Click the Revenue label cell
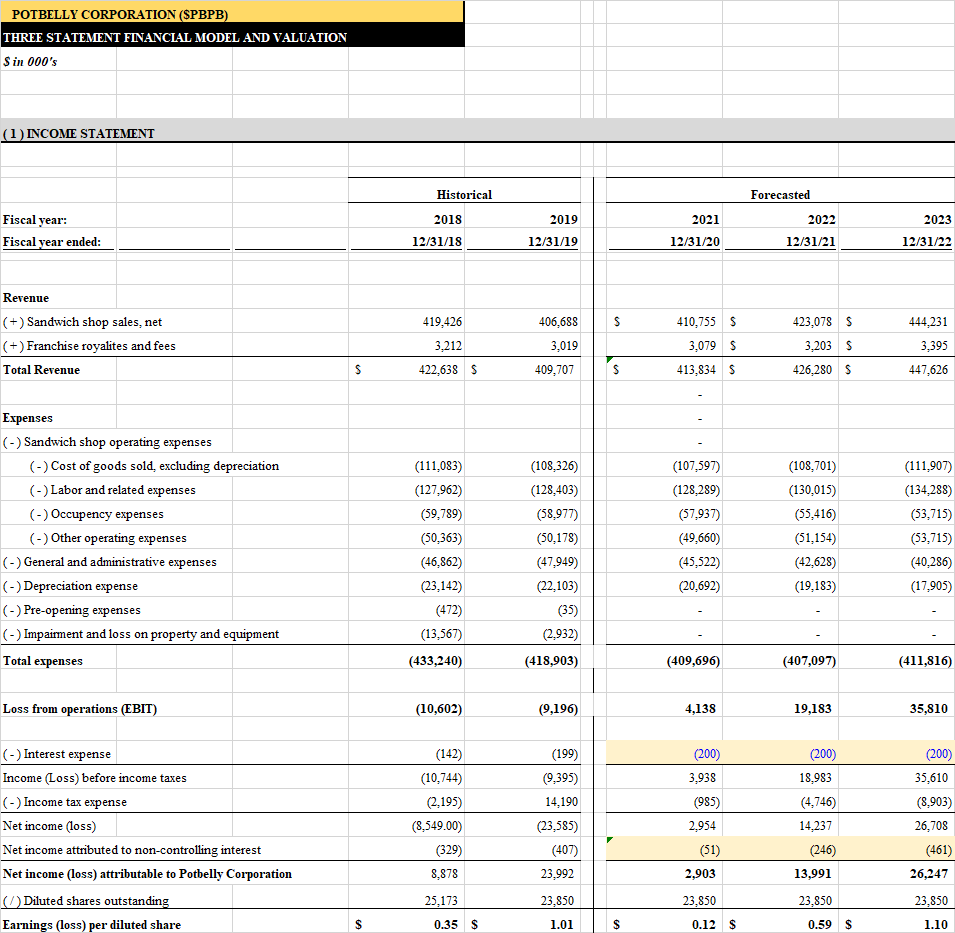This screenshot has width=955, height=933. pos(58,298)
